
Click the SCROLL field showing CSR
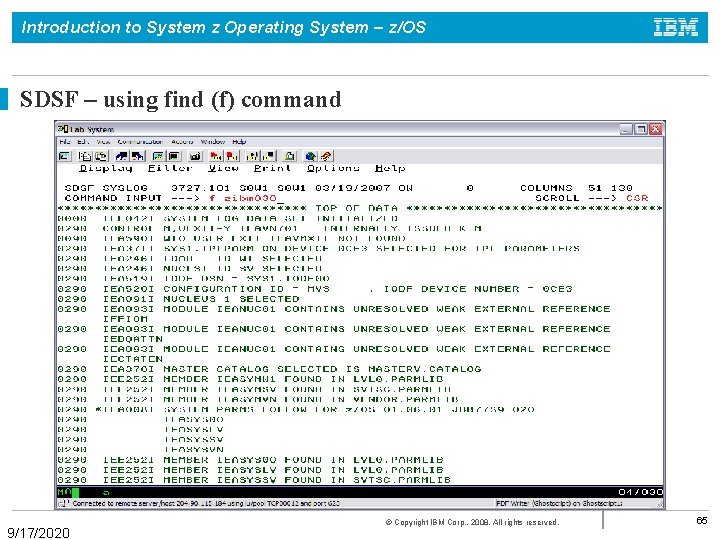637,198
